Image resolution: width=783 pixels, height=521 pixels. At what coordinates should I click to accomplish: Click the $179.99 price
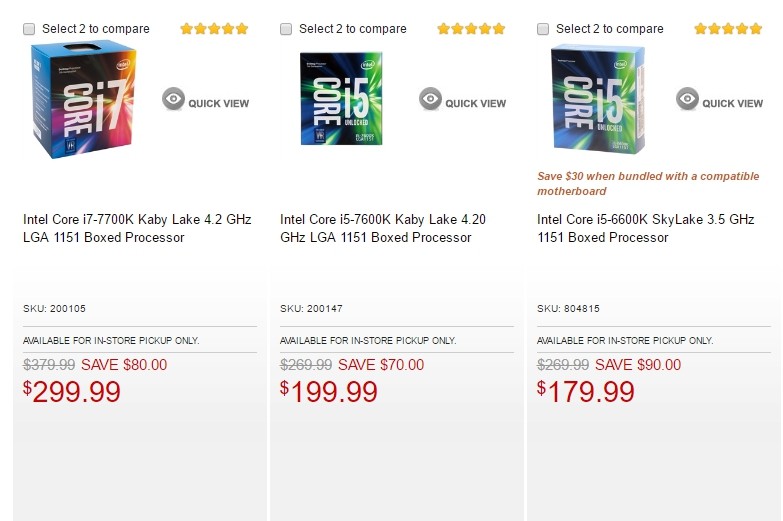tap(586, 392)
